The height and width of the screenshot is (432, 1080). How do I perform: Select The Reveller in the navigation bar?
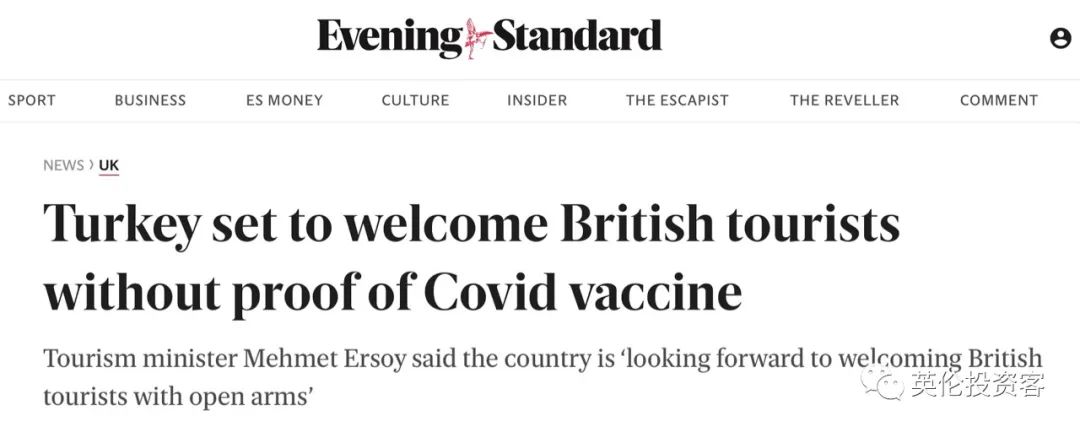pos(844,100)
